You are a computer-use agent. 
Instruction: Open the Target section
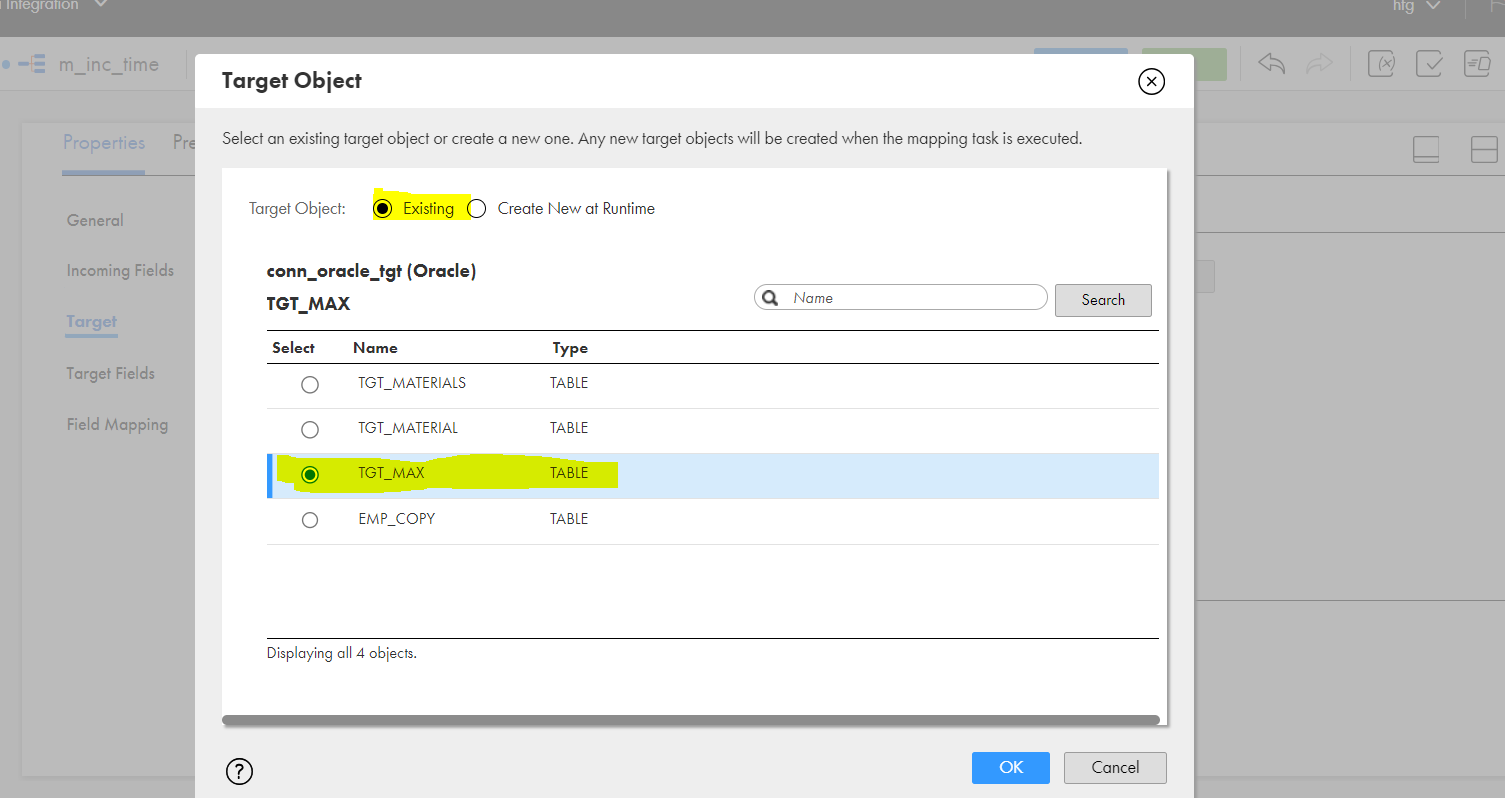(x=91, y=321)
